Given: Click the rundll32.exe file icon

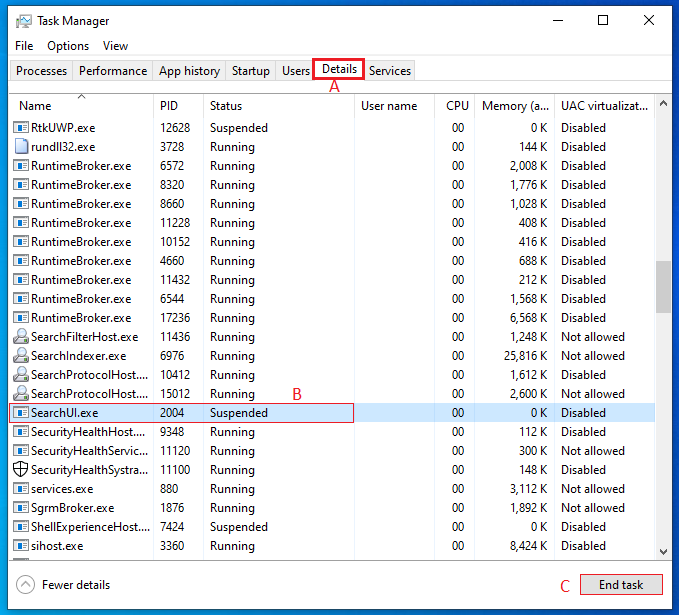Looking at the screenshot, I should coord(21,147).
